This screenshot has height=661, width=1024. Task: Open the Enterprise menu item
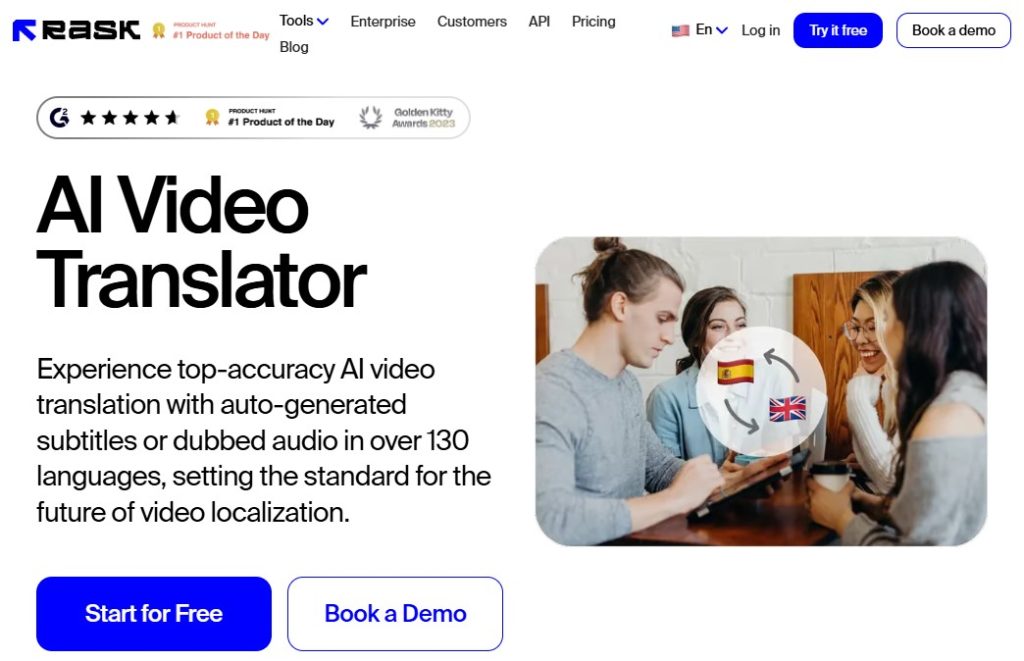[x=383, y=22]
